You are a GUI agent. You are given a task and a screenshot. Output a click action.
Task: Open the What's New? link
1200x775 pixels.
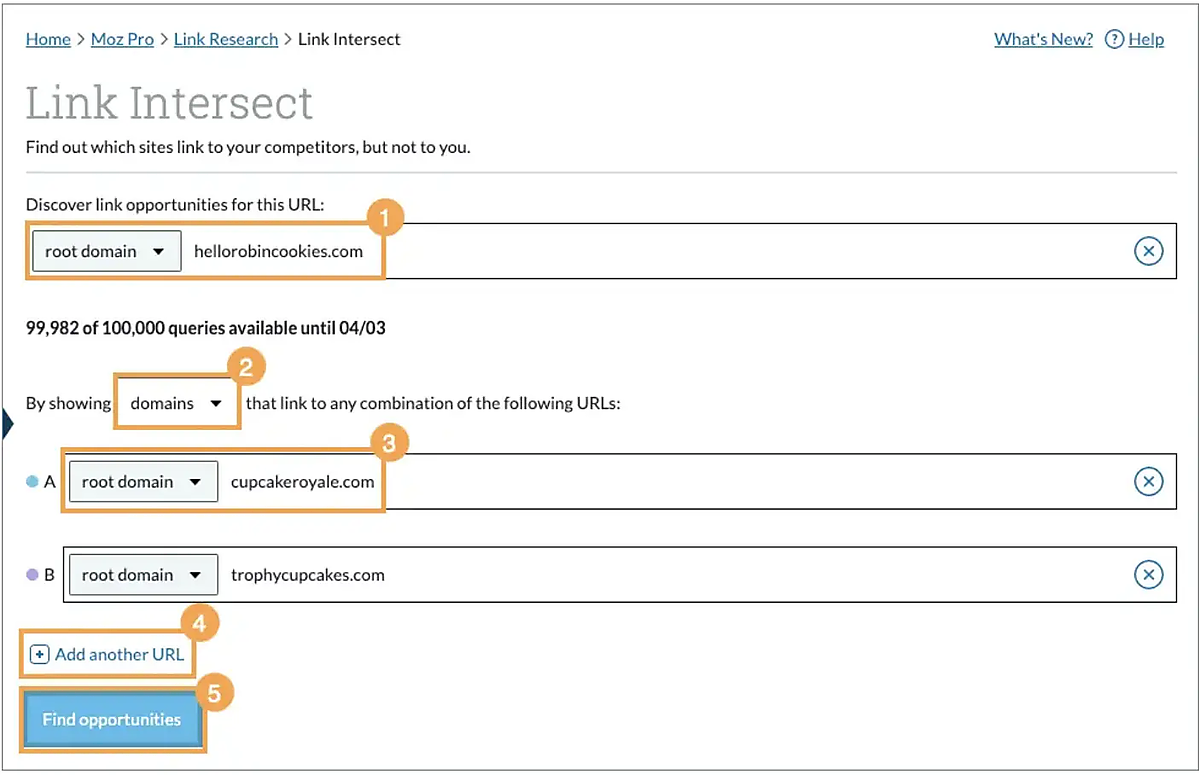point(1043,39)
